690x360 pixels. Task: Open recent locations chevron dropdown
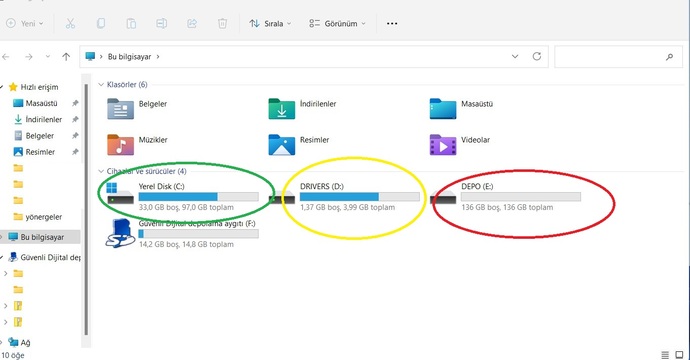pyautogui.click(x=48, y=57)
